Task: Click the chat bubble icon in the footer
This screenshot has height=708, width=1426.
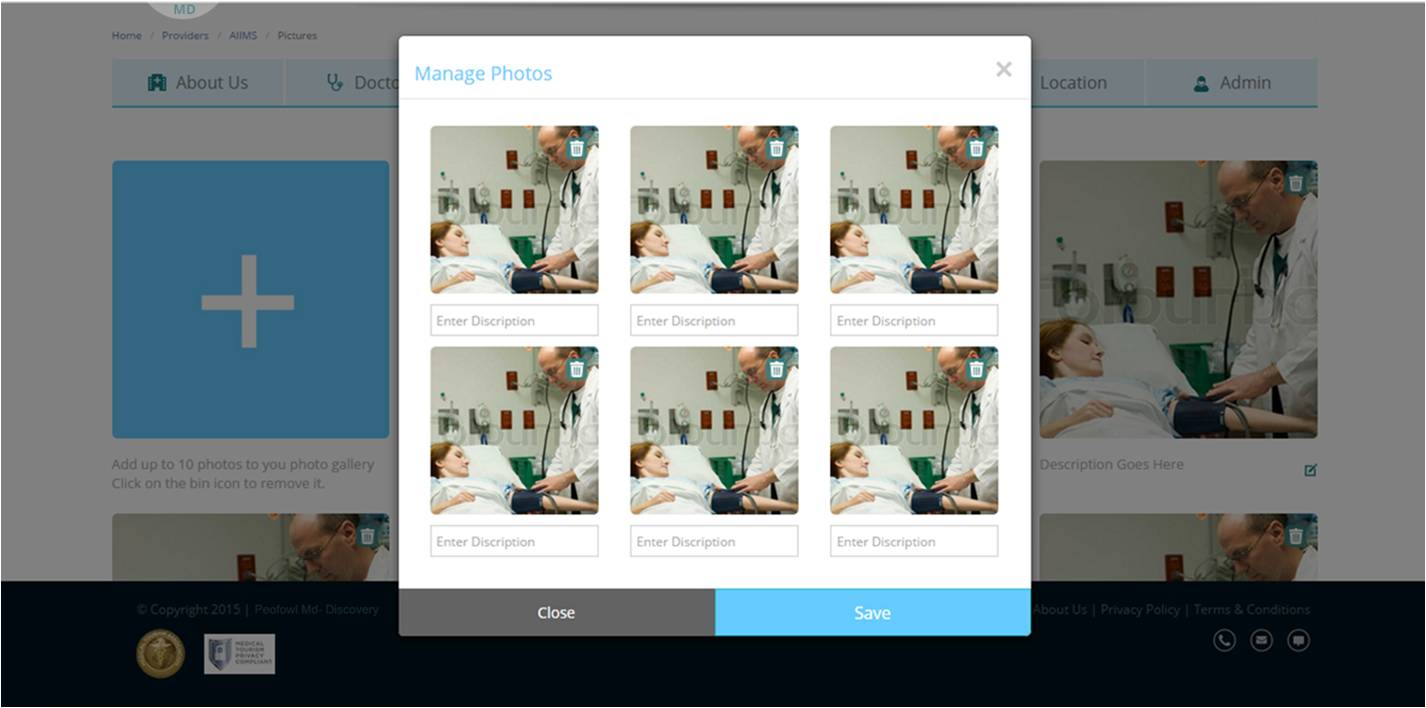Action: pos(1299,640)
